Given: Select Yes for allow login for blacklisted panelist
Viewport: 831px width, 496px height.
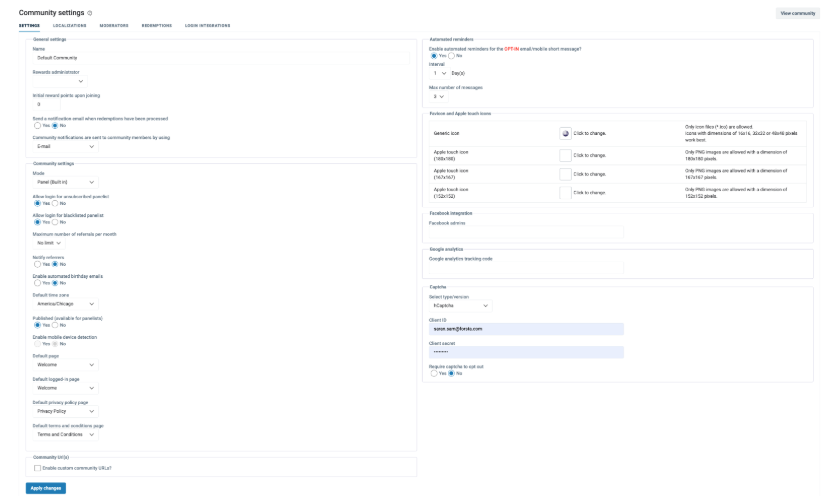Looking at the screenshot, I should click(x=37, y=222).
